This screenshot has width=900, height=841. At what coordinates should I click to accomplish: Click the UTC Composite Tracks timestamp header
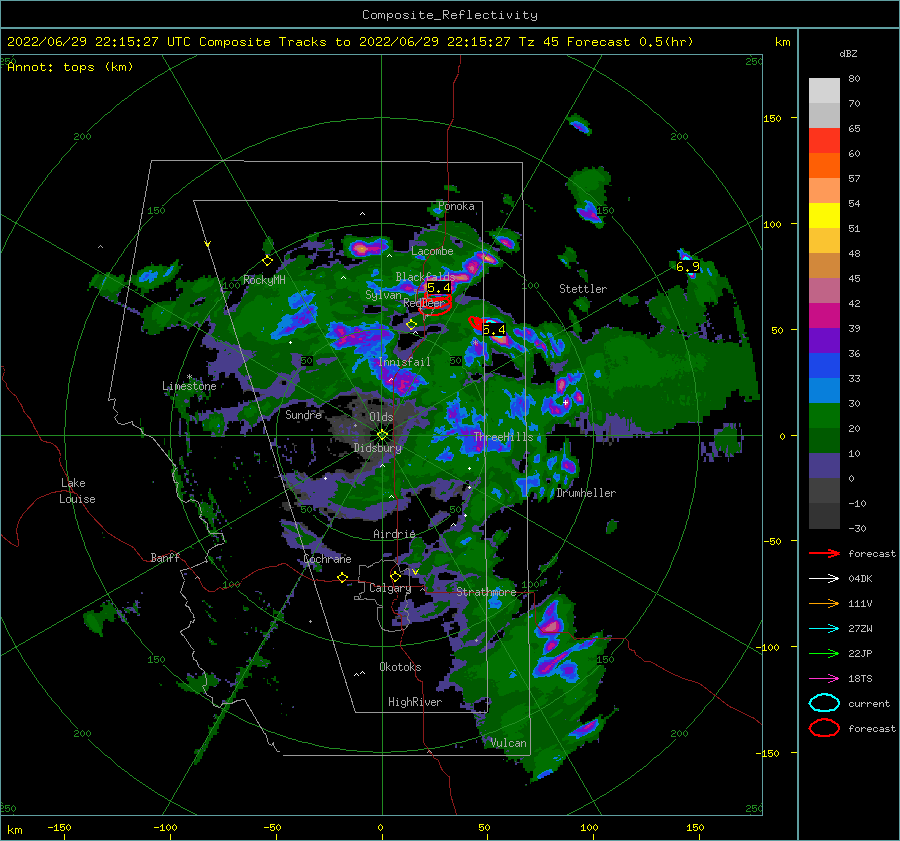point(350,42)
